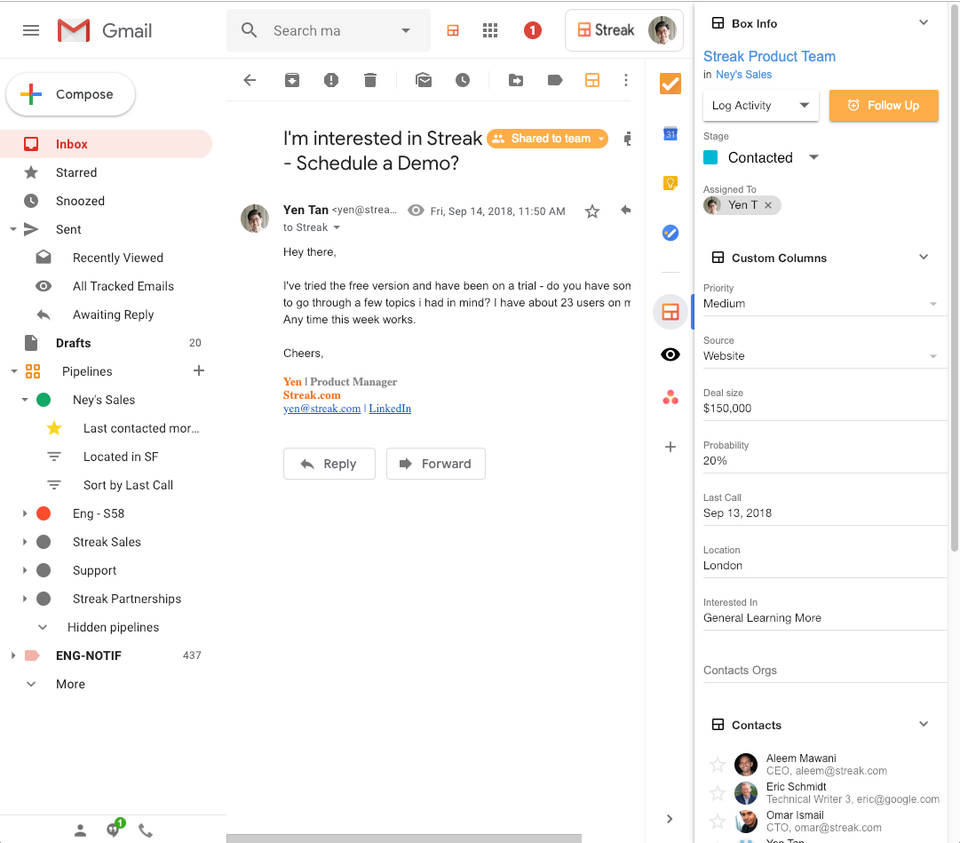
Task: Collapse the Custom Columns section
Action: pos(923,258)
